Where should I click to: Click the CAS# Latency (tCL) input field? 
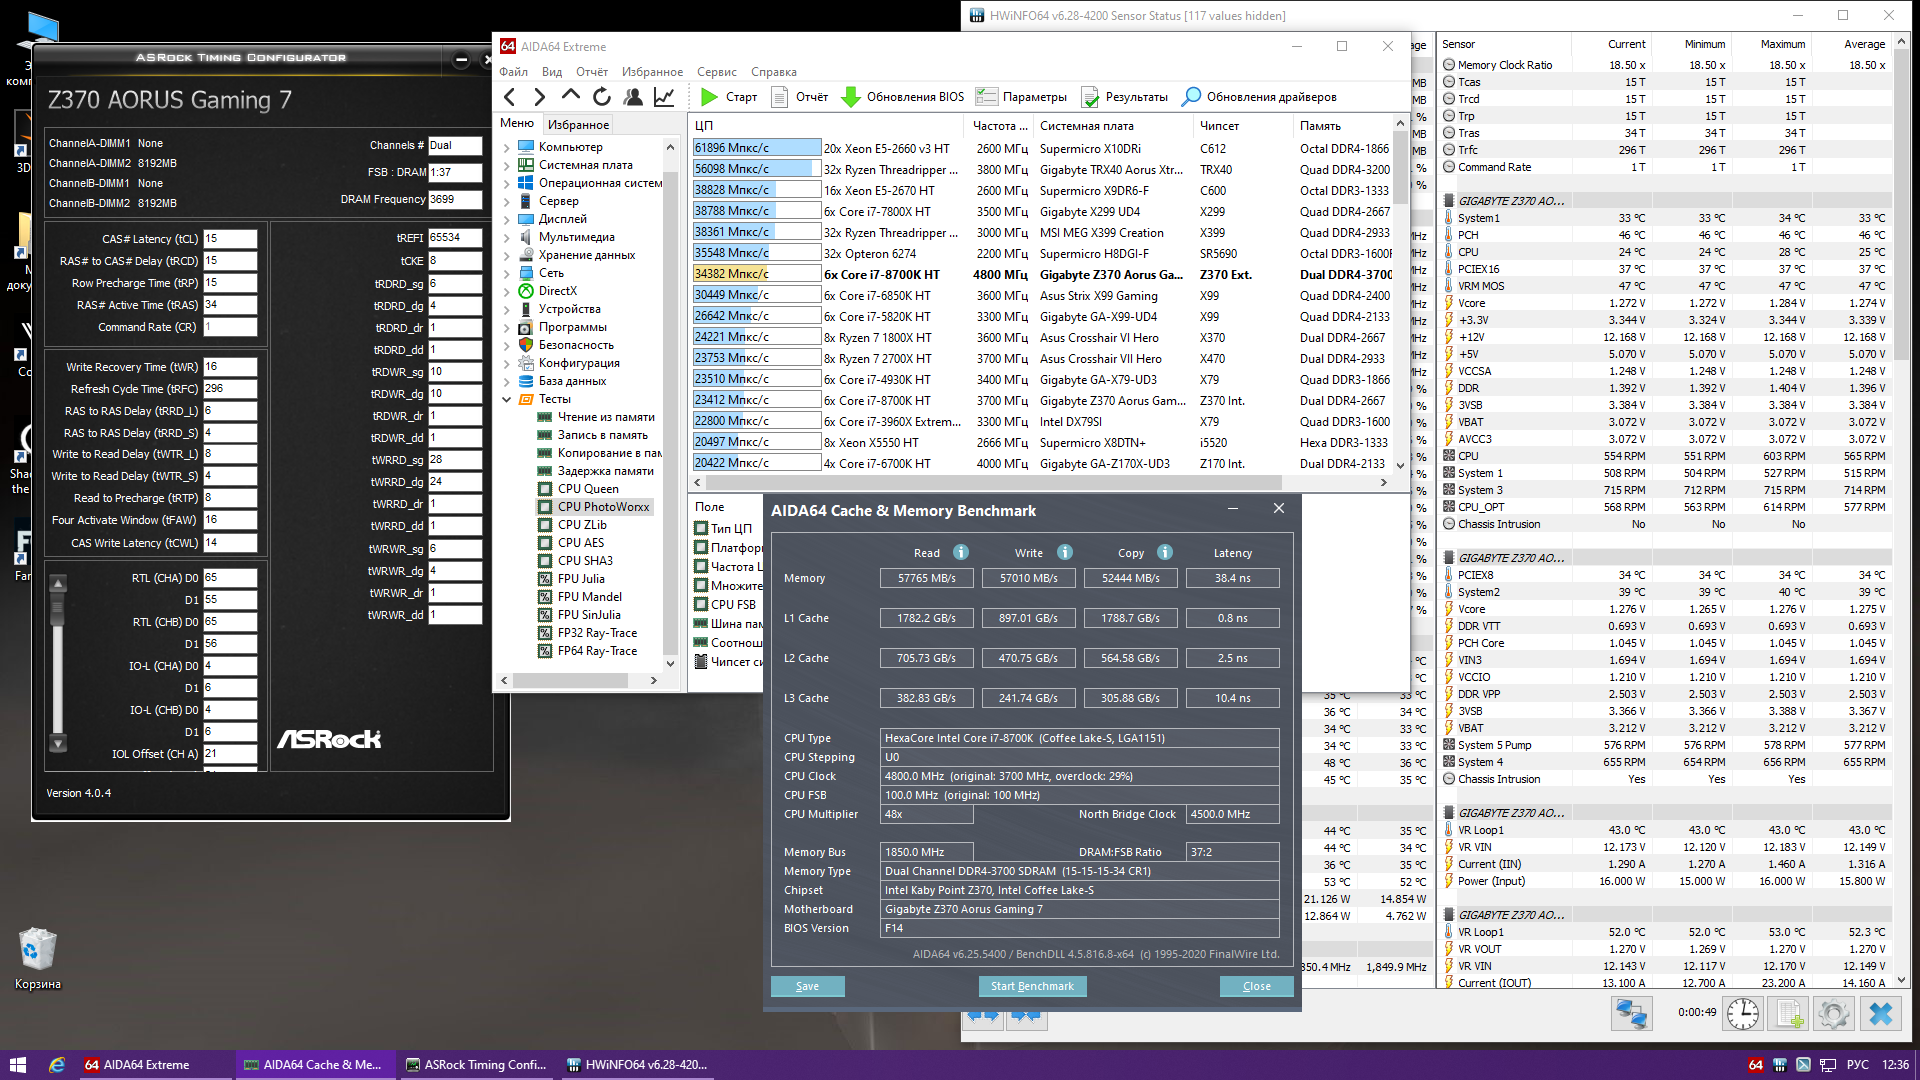point(230,239)
